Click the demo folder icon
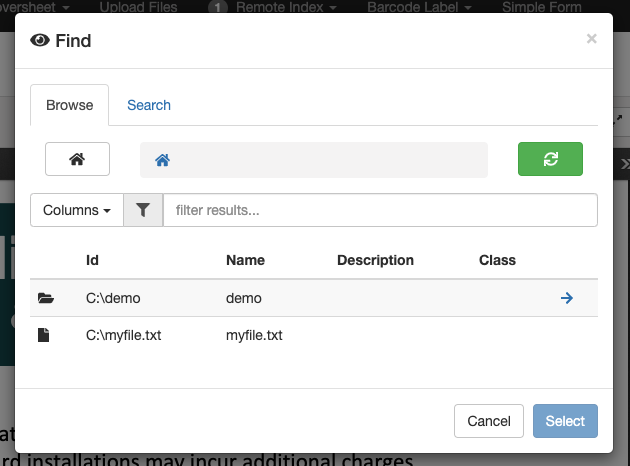This screenshot has height=466, width=630. (x=44, y=298)
